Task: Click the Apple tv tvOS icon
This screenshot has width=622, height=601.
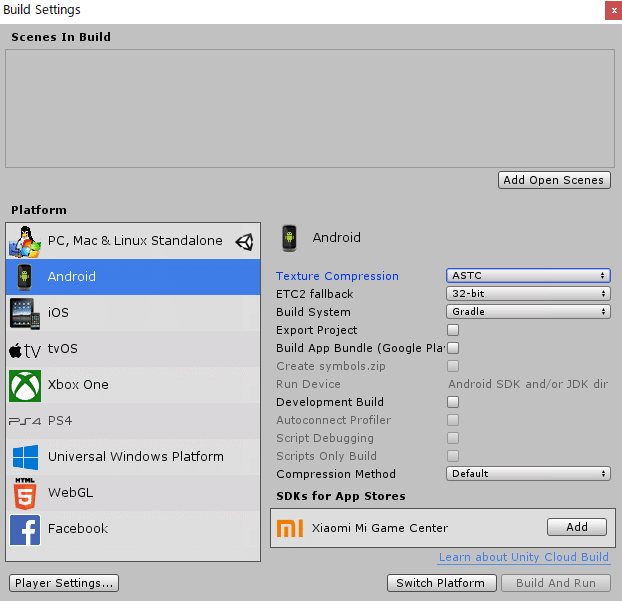Action: pos(25,350)
